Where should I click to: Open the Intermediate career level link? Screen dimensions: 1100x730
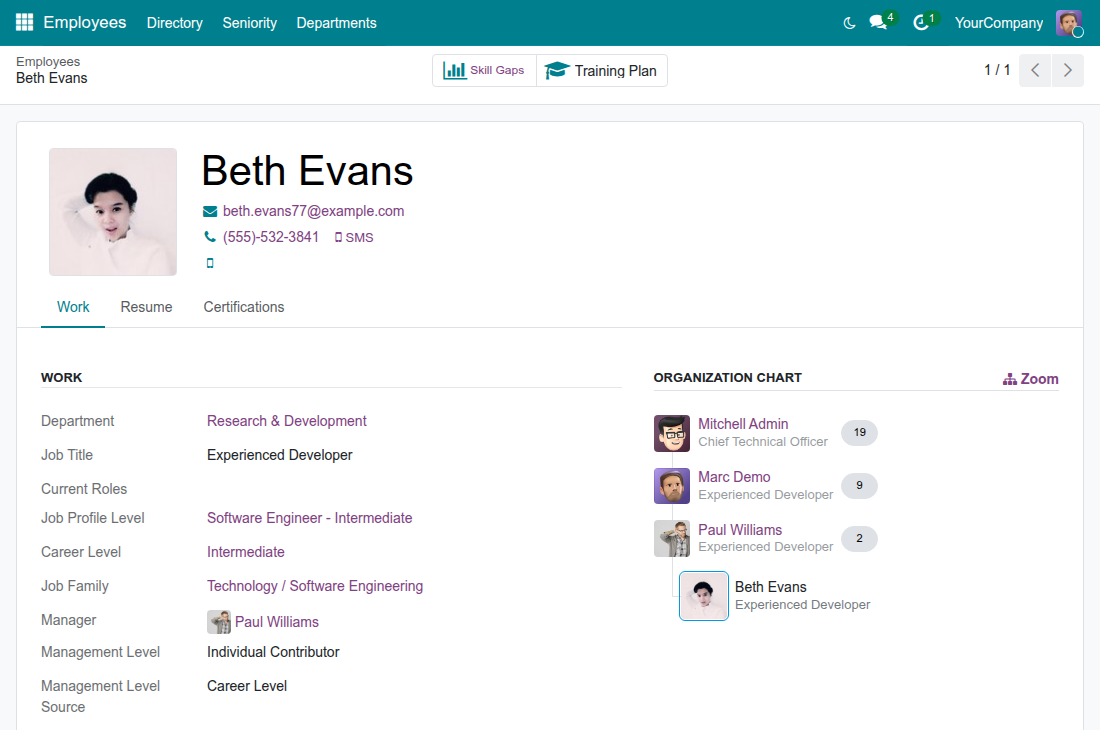tap(246, 553)
